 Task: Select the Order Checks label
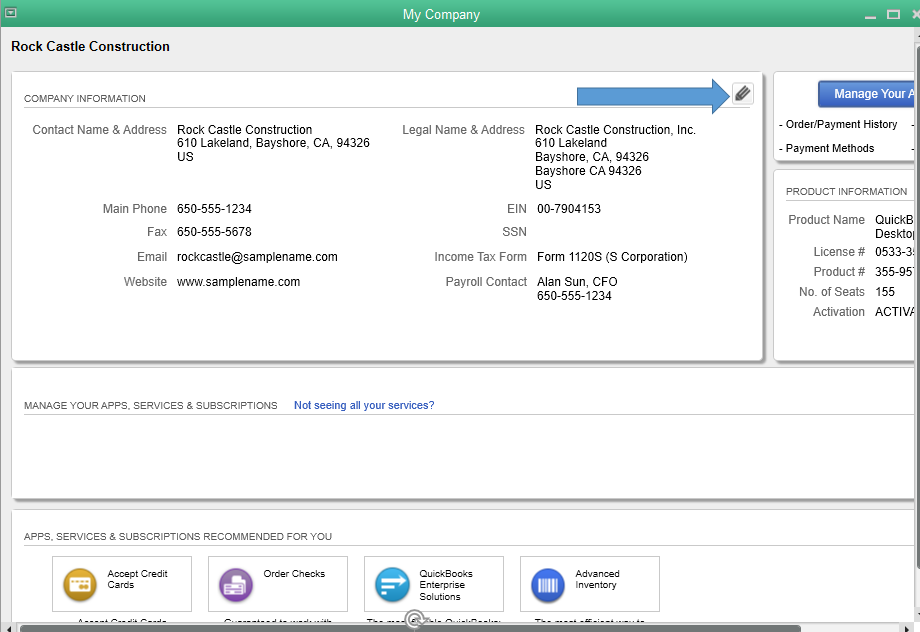pyautogui.click(x=294, y=574)
